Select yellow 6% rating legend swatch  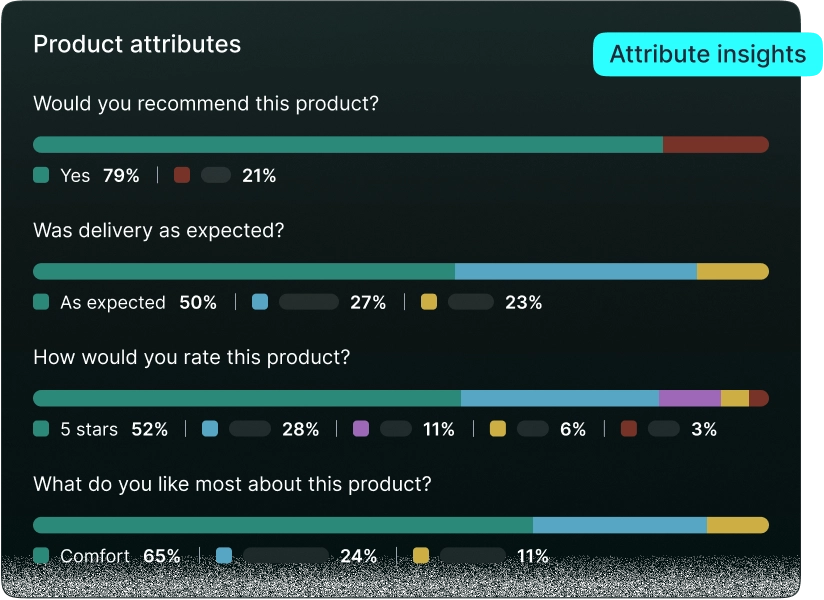point(498,429)
